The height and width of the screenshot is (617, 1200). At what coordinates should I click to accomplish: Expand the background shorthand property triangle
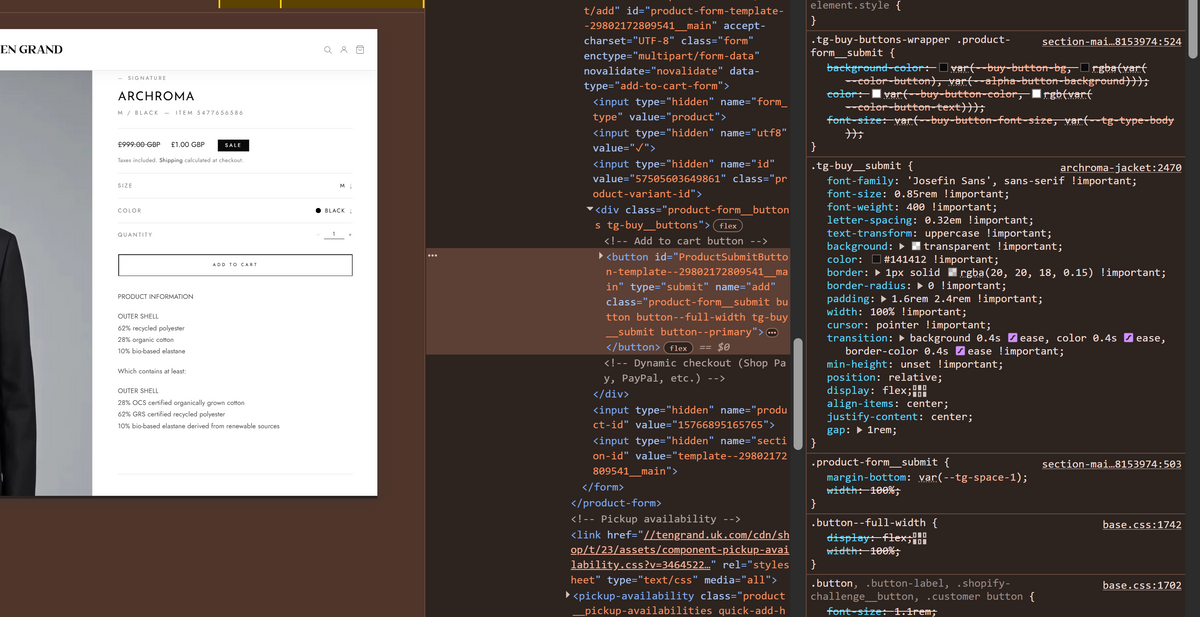click(x=903, y=246)
